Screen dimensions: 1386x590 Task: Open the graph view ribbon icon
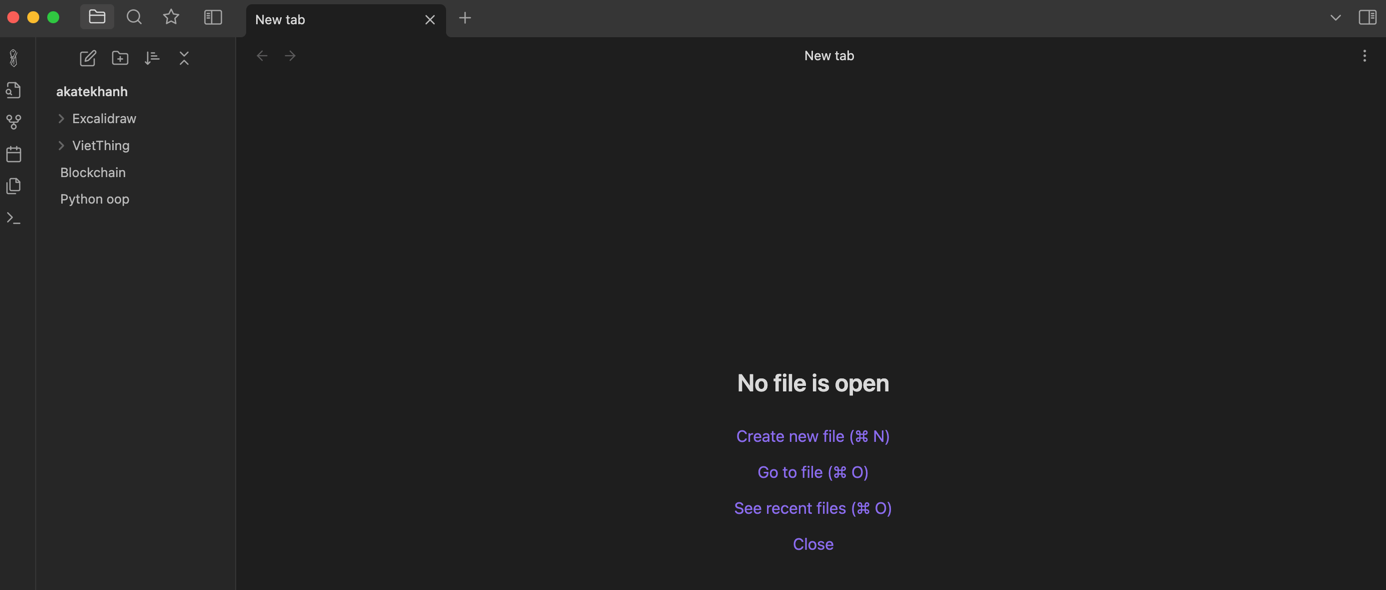(x=14, y=122)
